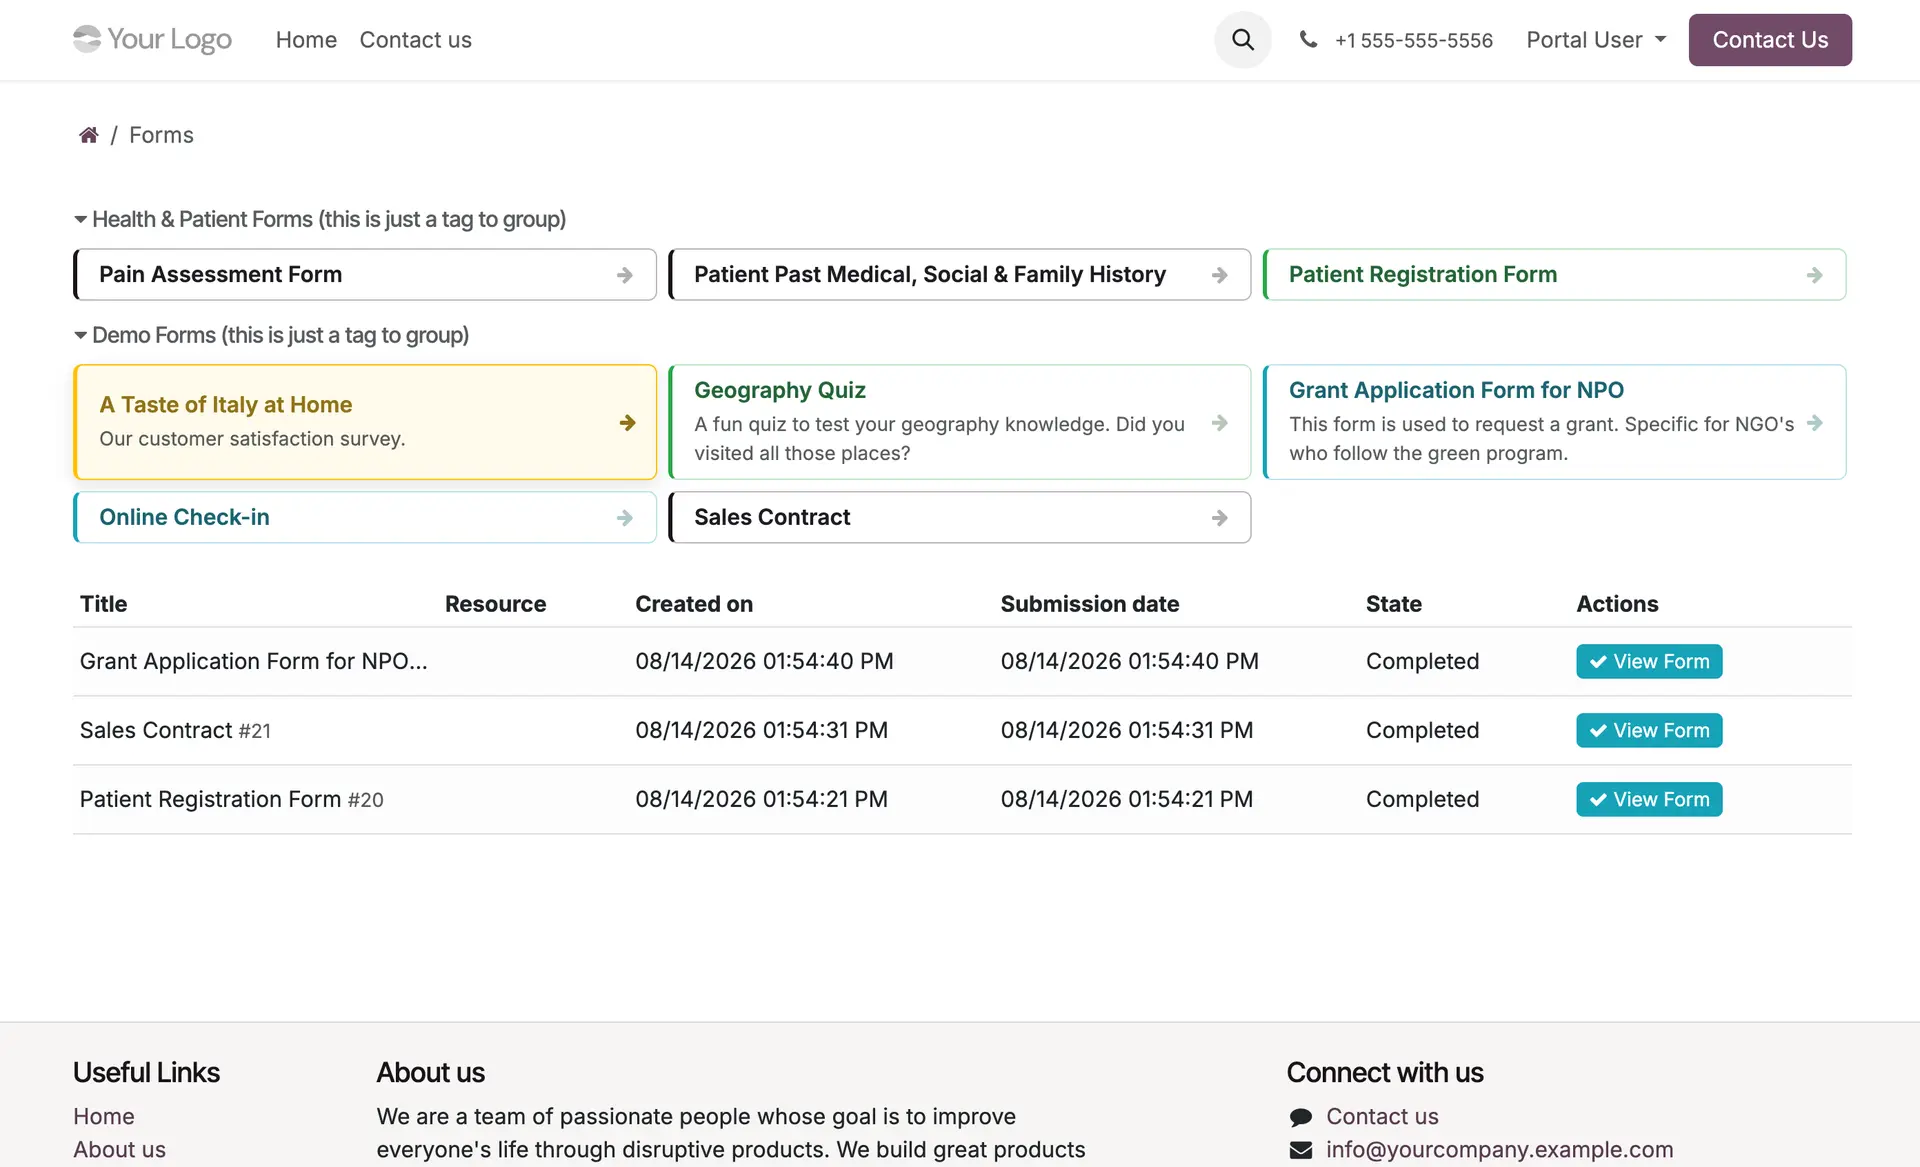The image size is (1920, 1167).
Task: Open the Geography Quiz form
Action: (960, 422)
